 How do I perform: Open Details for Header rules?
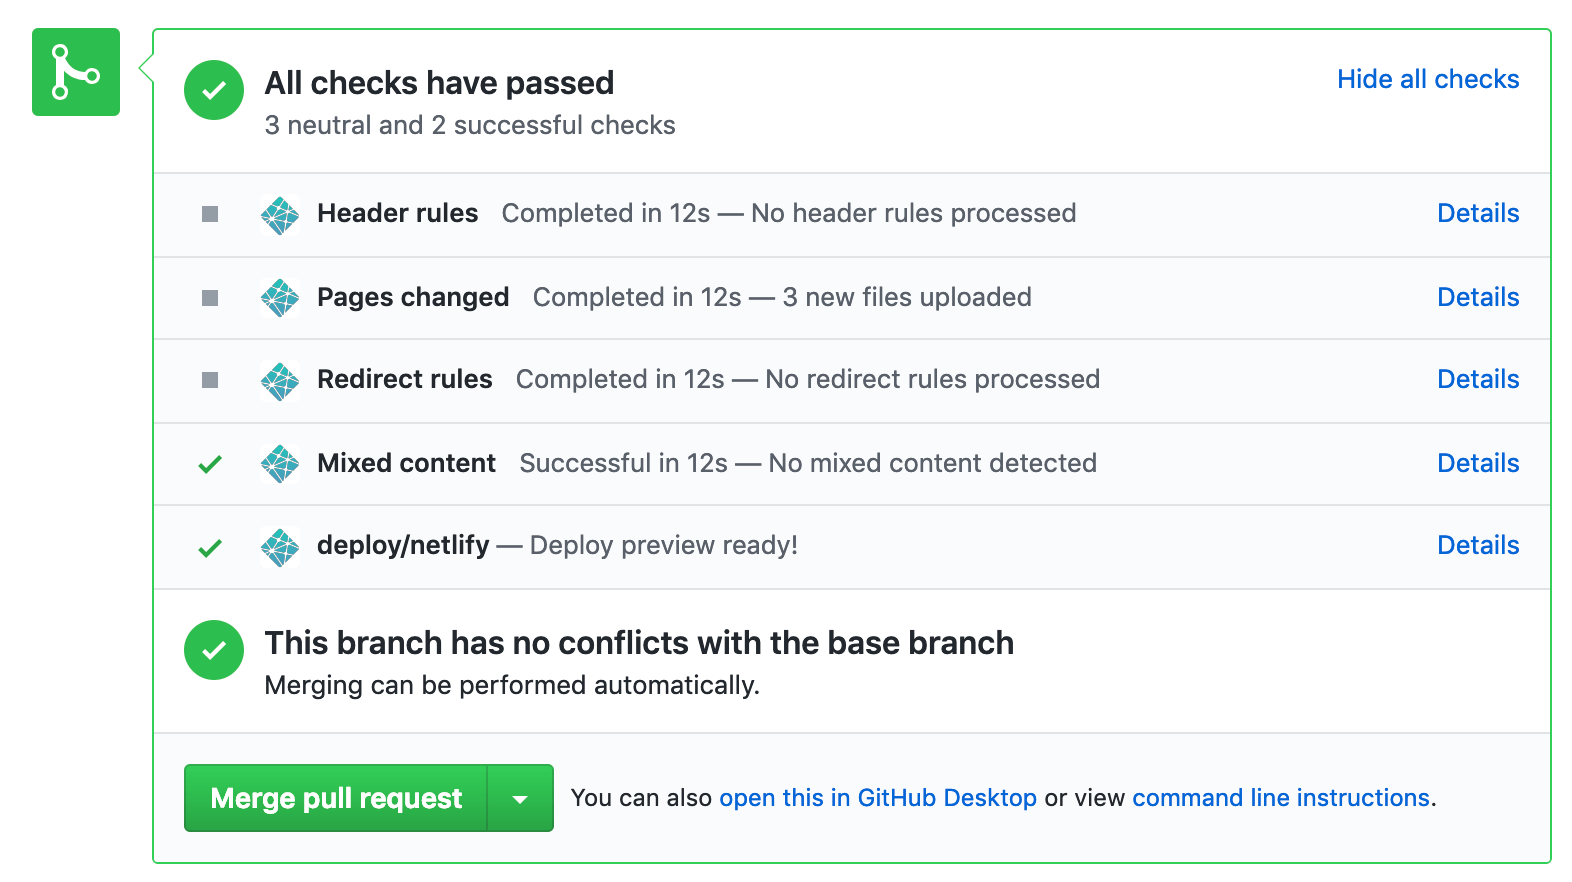pyautogui.click(x=1478, y=213)
